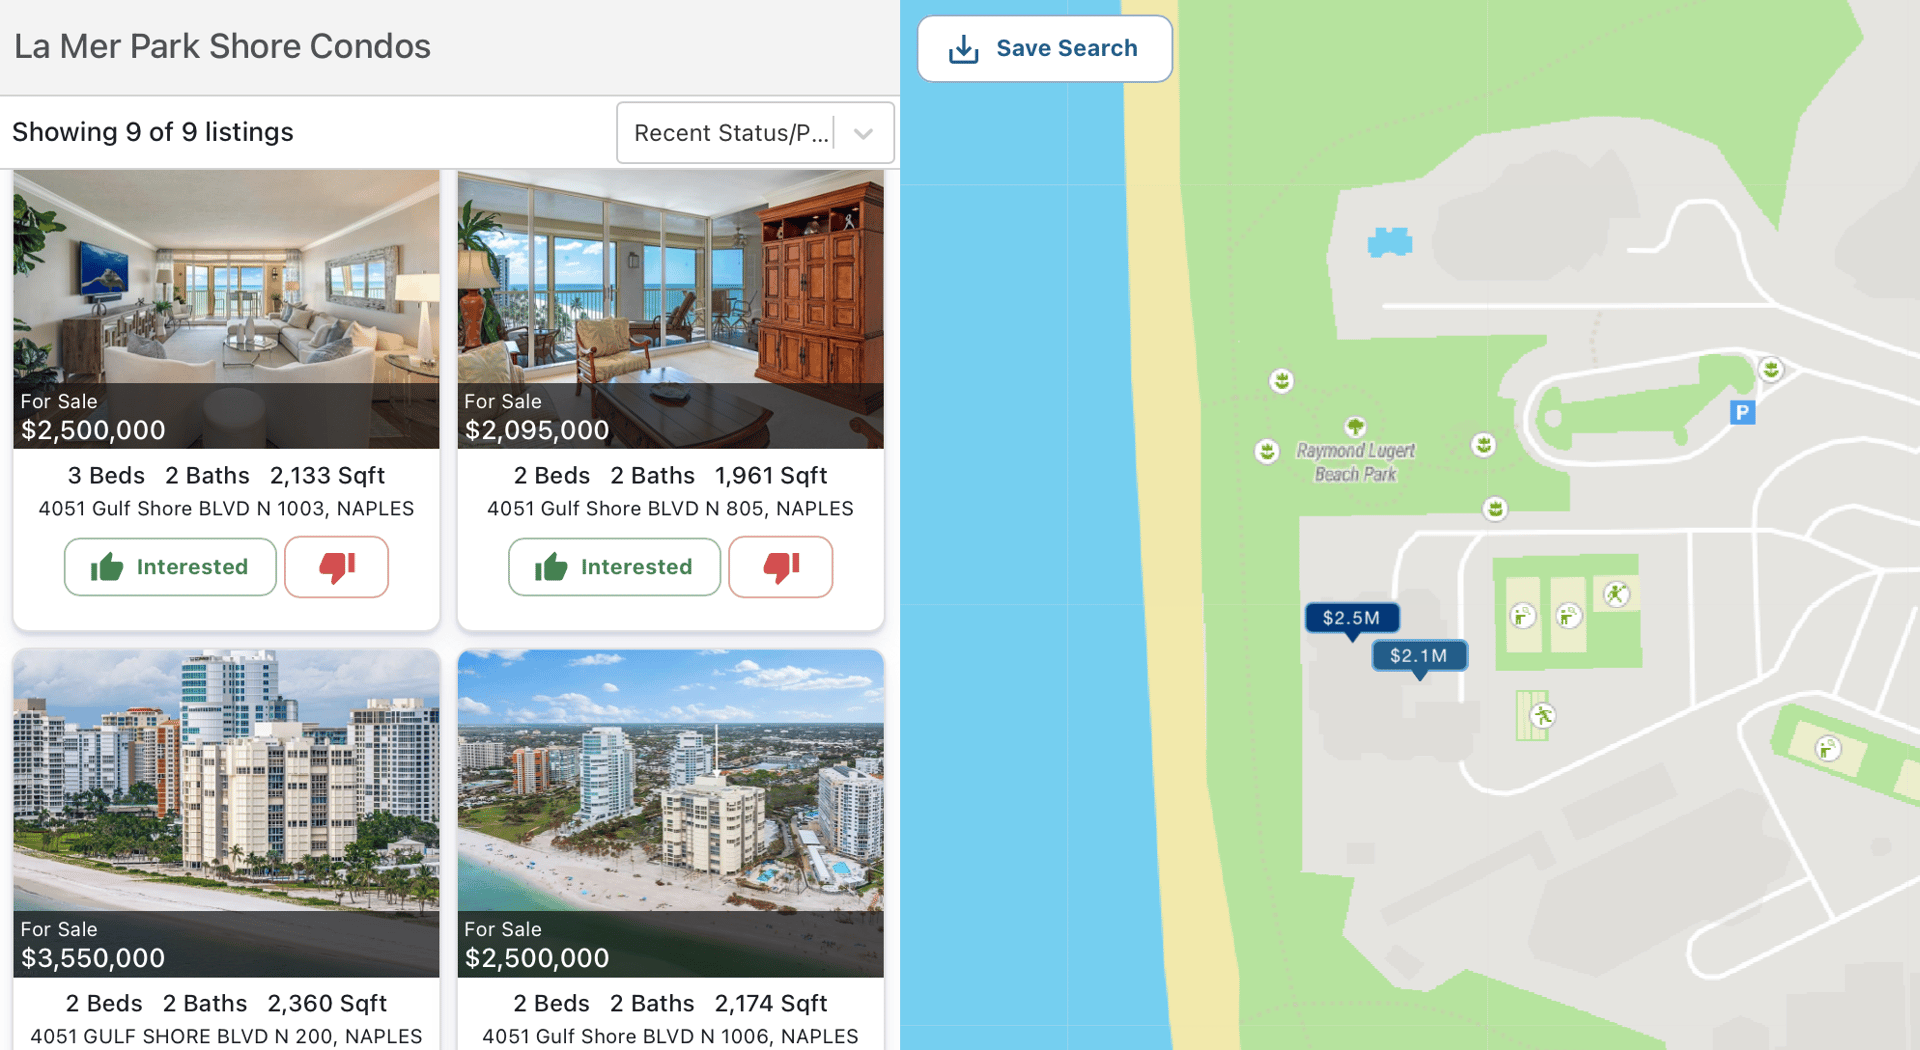Mark unit 805 listing as Interested

coord(614,567)
